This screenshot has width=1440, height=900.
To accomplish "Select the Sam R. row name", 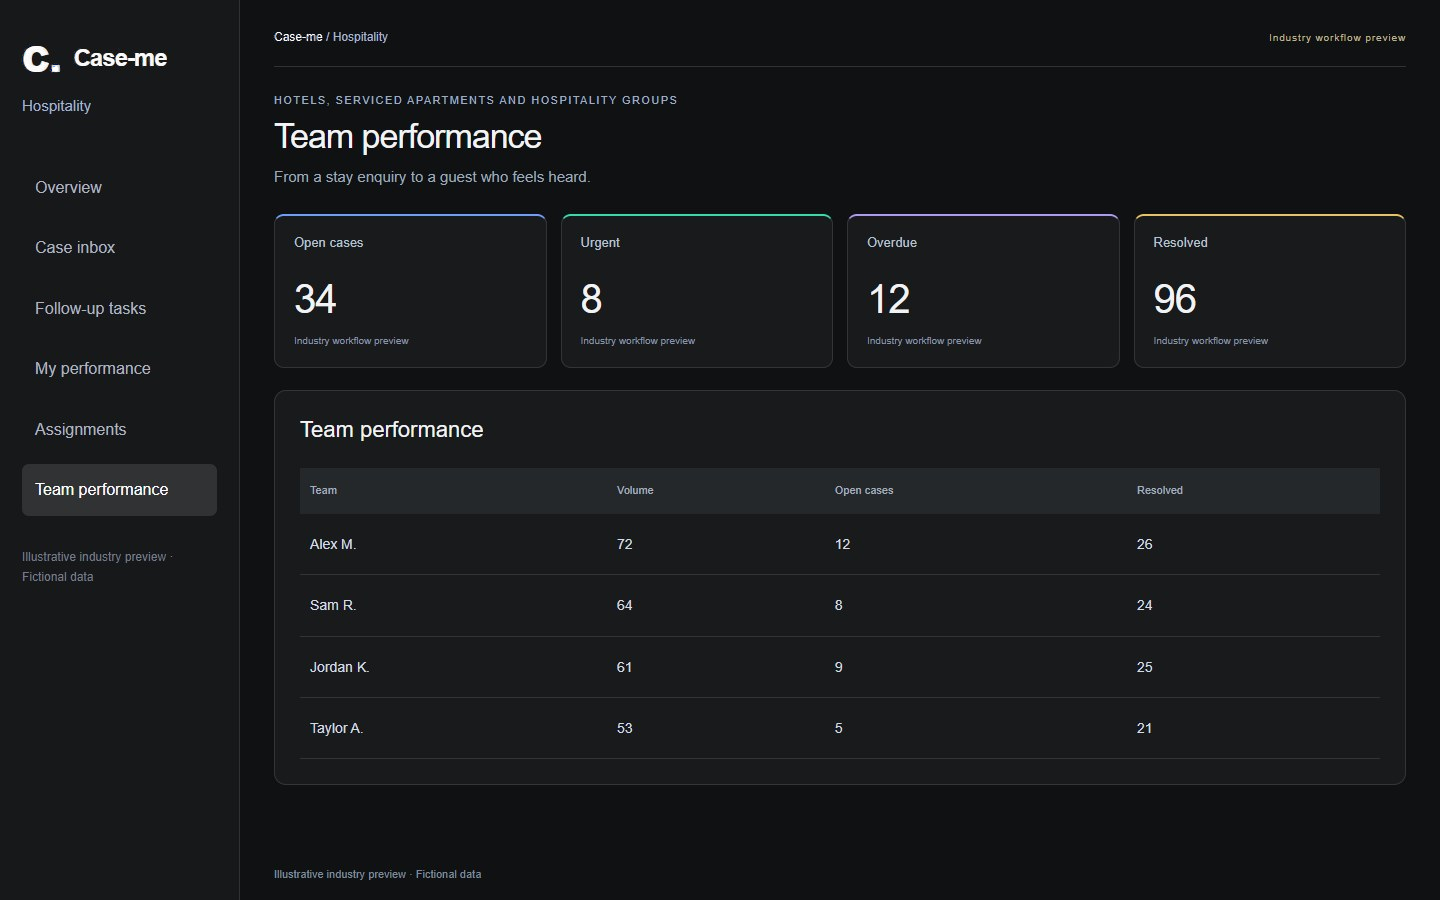I will [x=333, y=605].
